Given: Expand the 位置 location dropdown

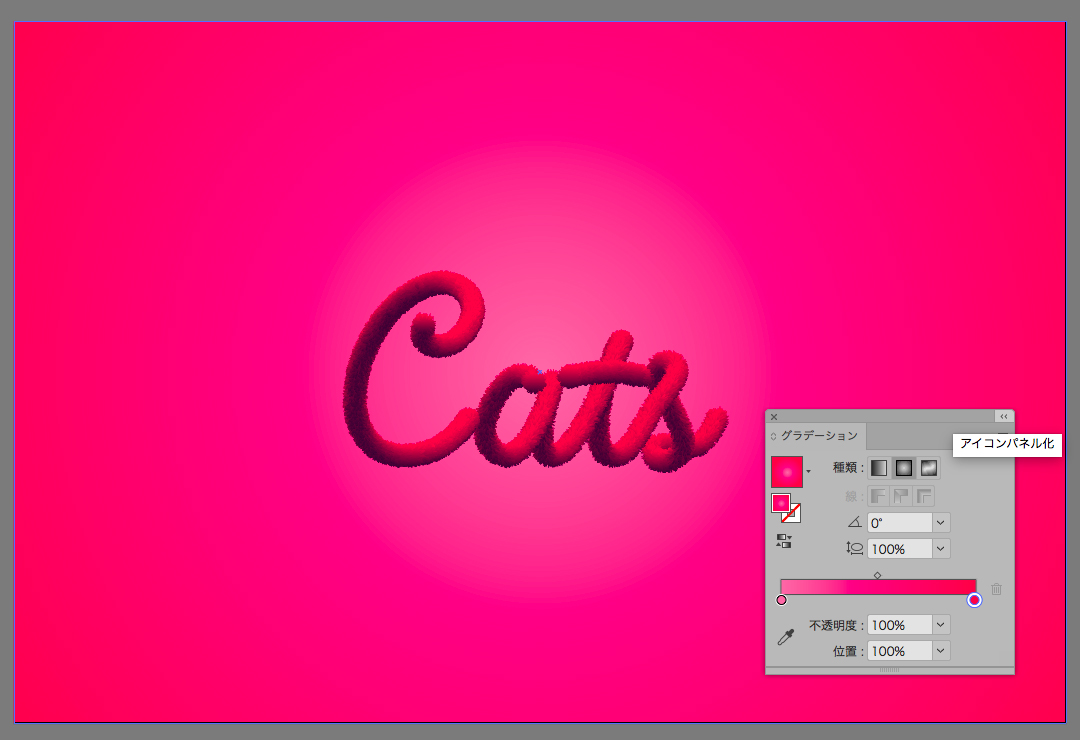Looking at the screenshot, I should click(940, 651).
